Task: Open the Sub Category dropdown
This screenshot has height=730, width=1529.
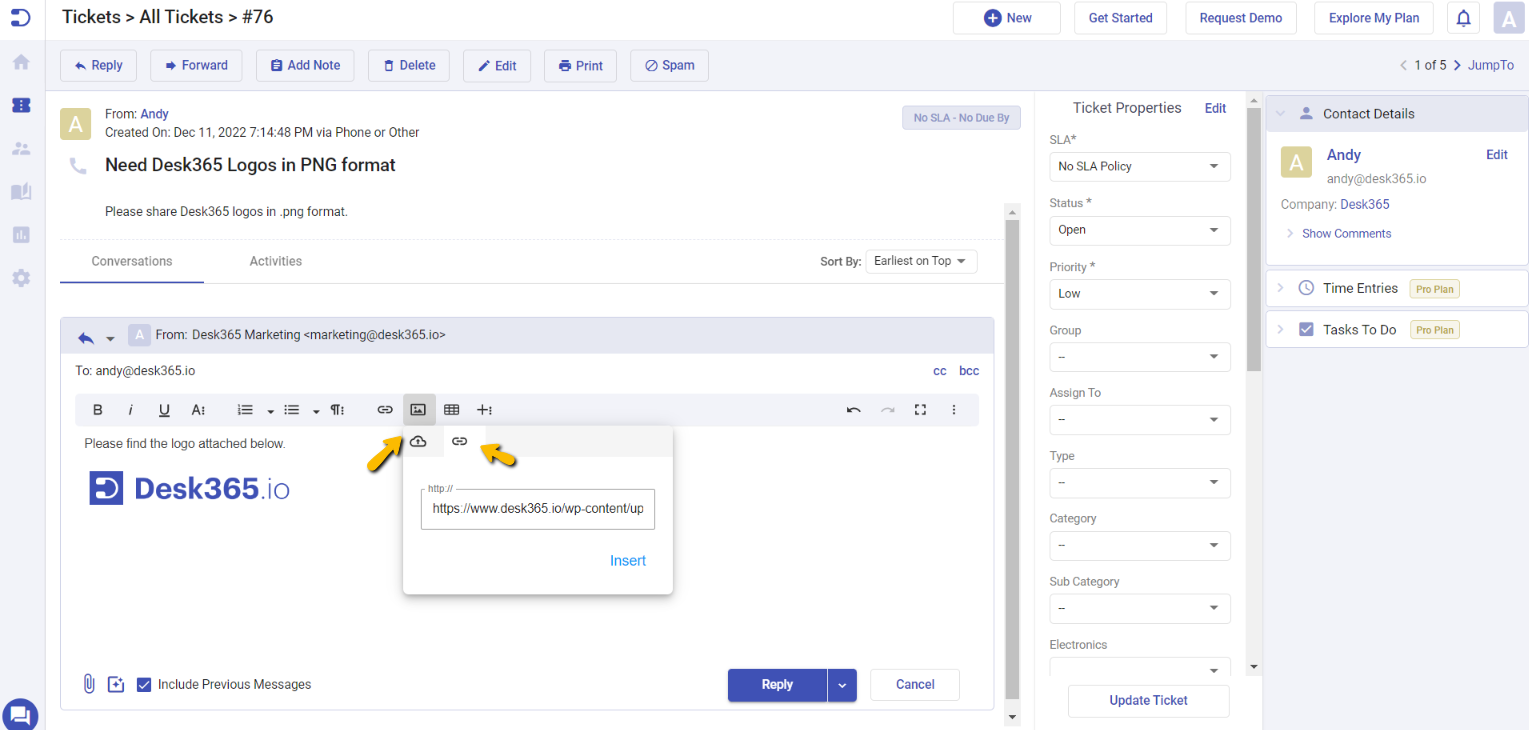Action: click(x=1140, y=609)
